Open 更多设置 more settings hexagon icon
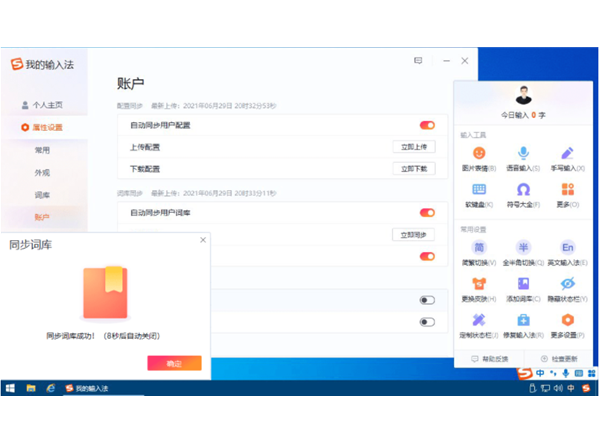 [x=567, y=320]
